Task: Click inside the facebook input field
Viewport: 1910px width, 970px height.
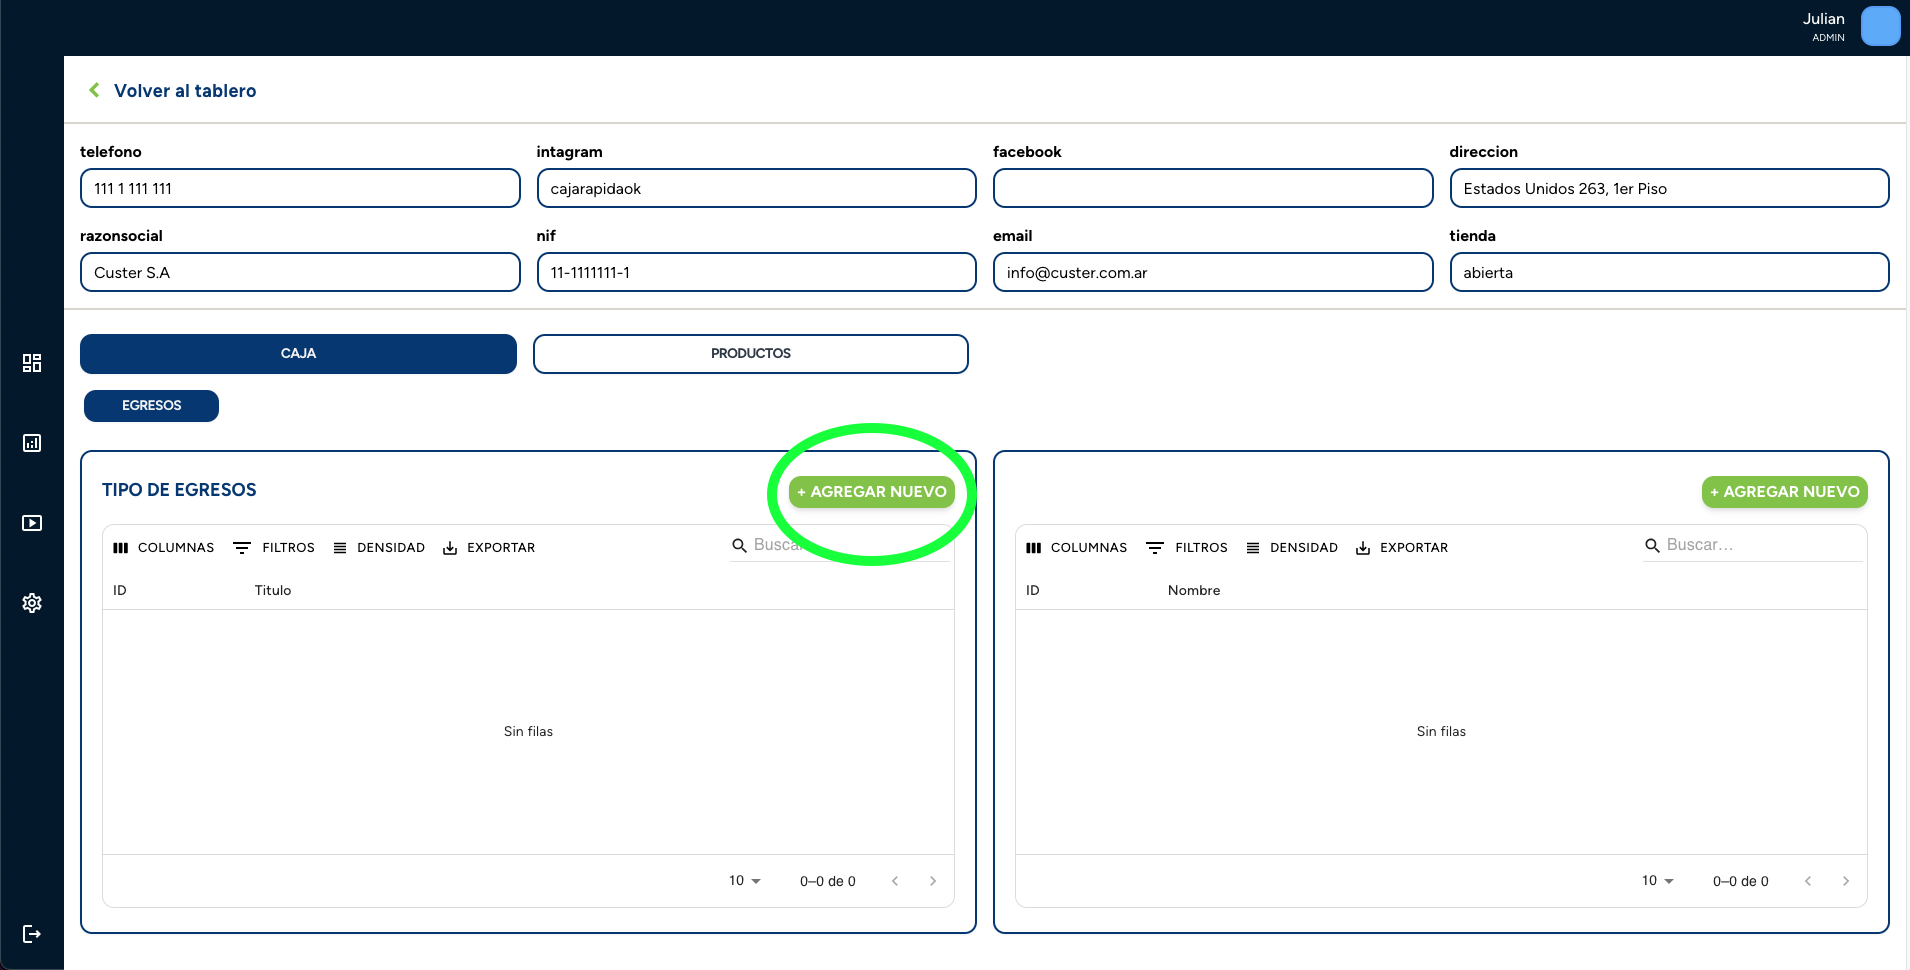Action: pyautogui.click(x=1211, y=188)
